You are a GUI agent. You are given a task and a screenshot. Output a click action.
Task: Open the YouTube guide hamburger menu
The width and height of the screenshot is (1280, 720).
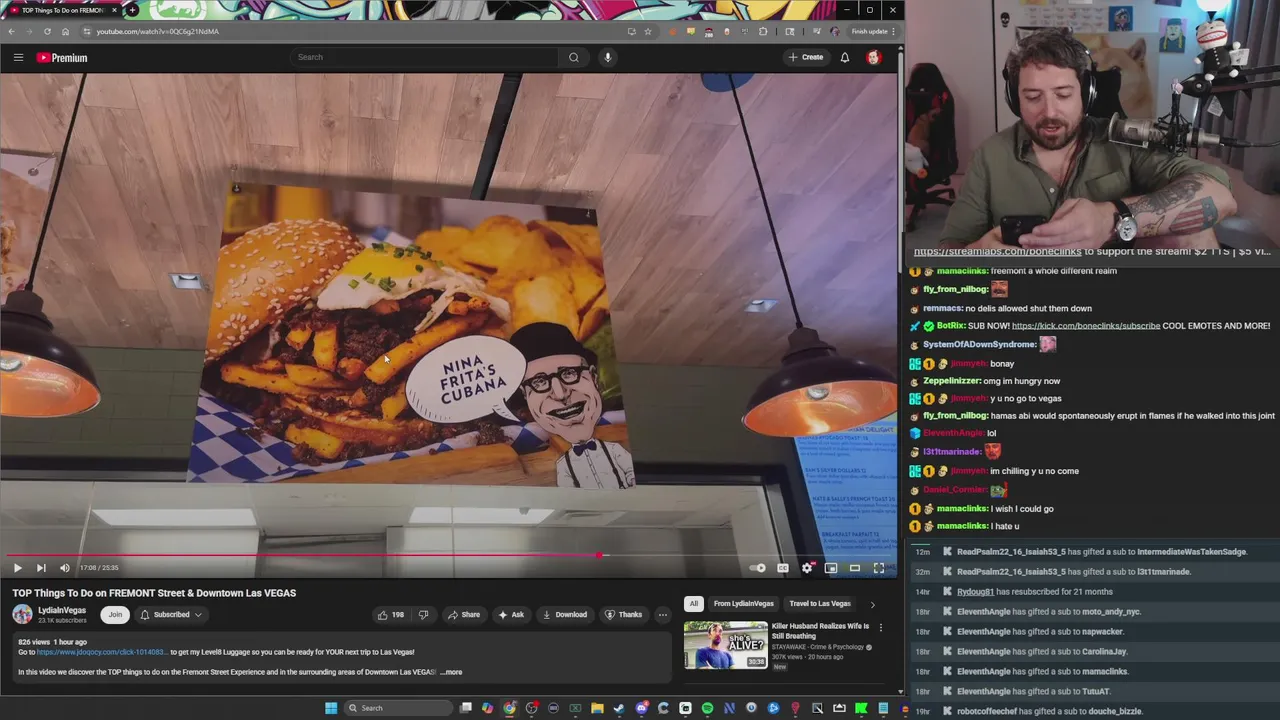(18, 57)
